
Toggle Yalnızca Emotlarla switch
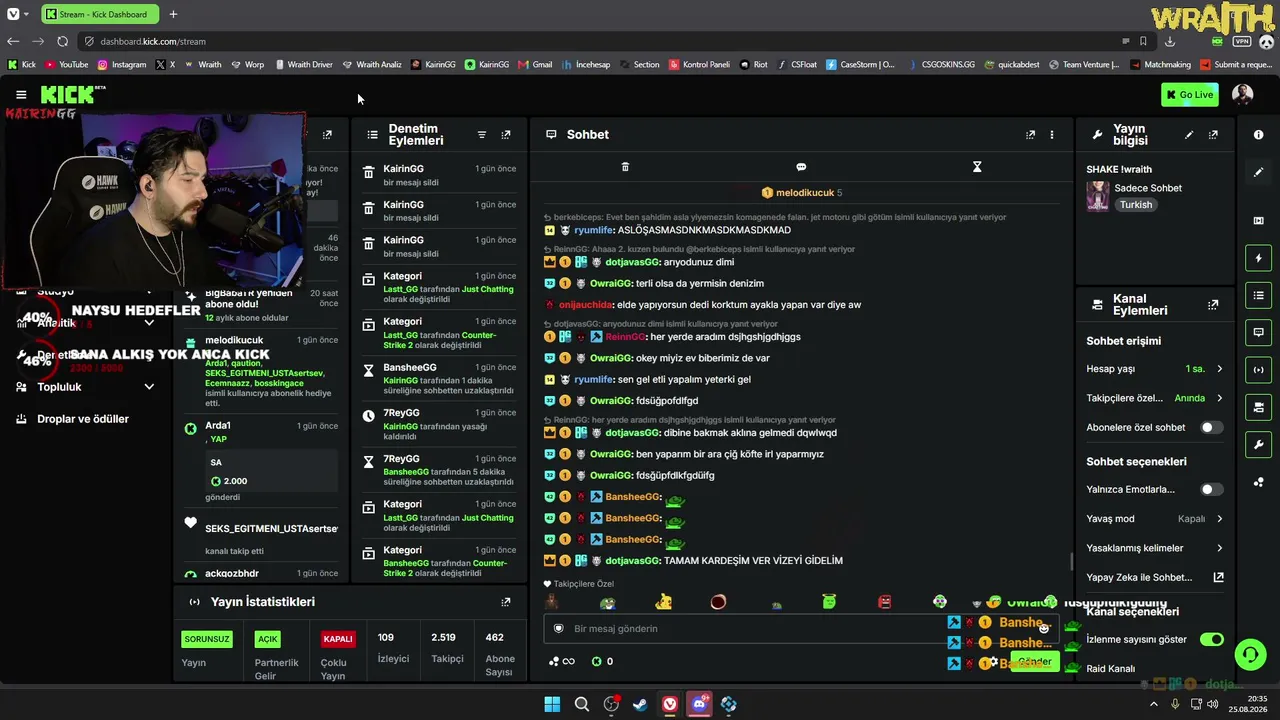(x=1212, y=489)
